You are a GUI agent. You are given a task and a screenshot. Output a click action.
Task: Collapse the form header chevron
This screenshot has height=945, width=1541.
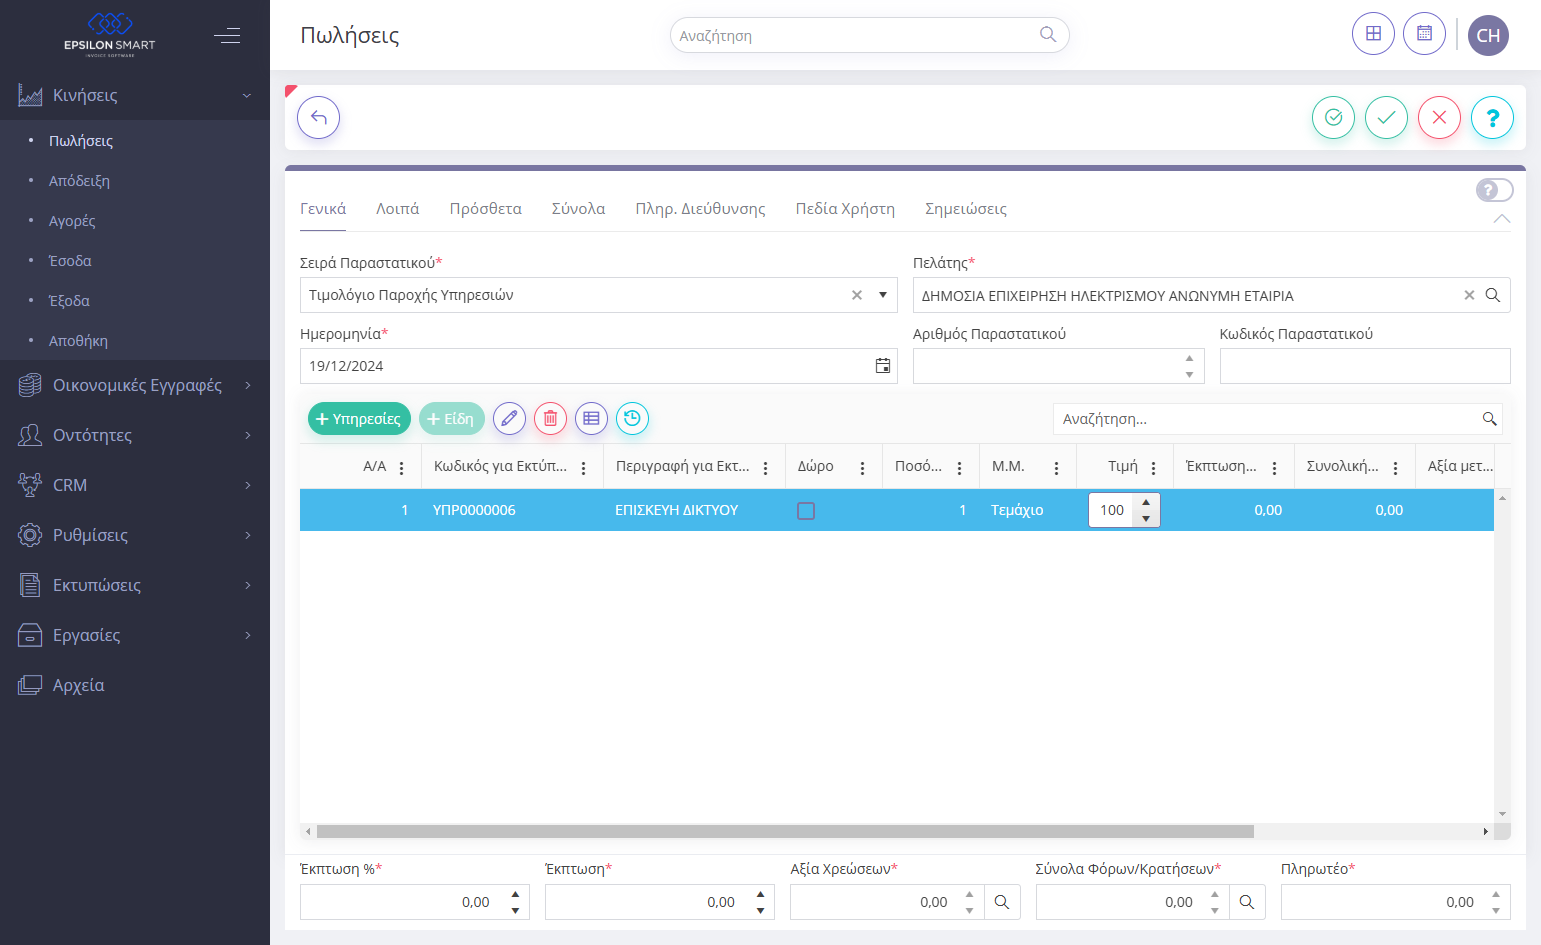[1501, 218]
